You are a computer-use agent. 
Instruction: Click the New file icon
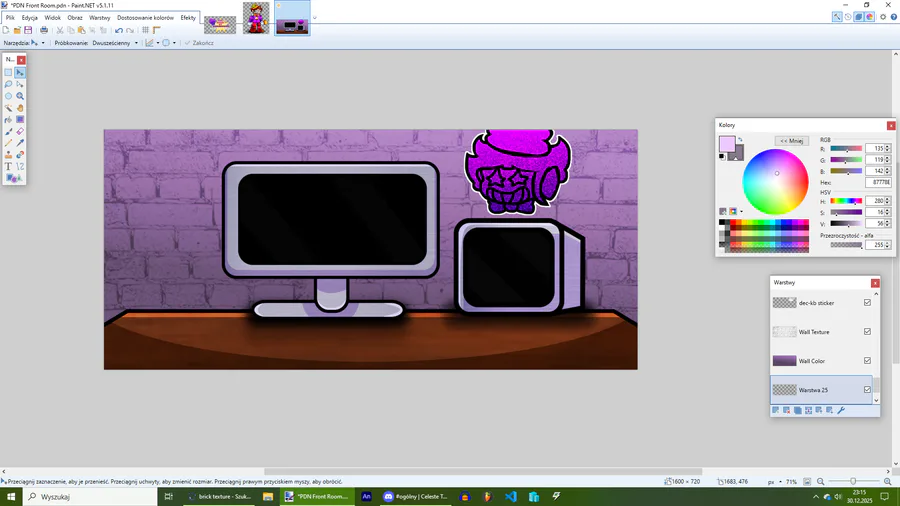tap(6, 30)
